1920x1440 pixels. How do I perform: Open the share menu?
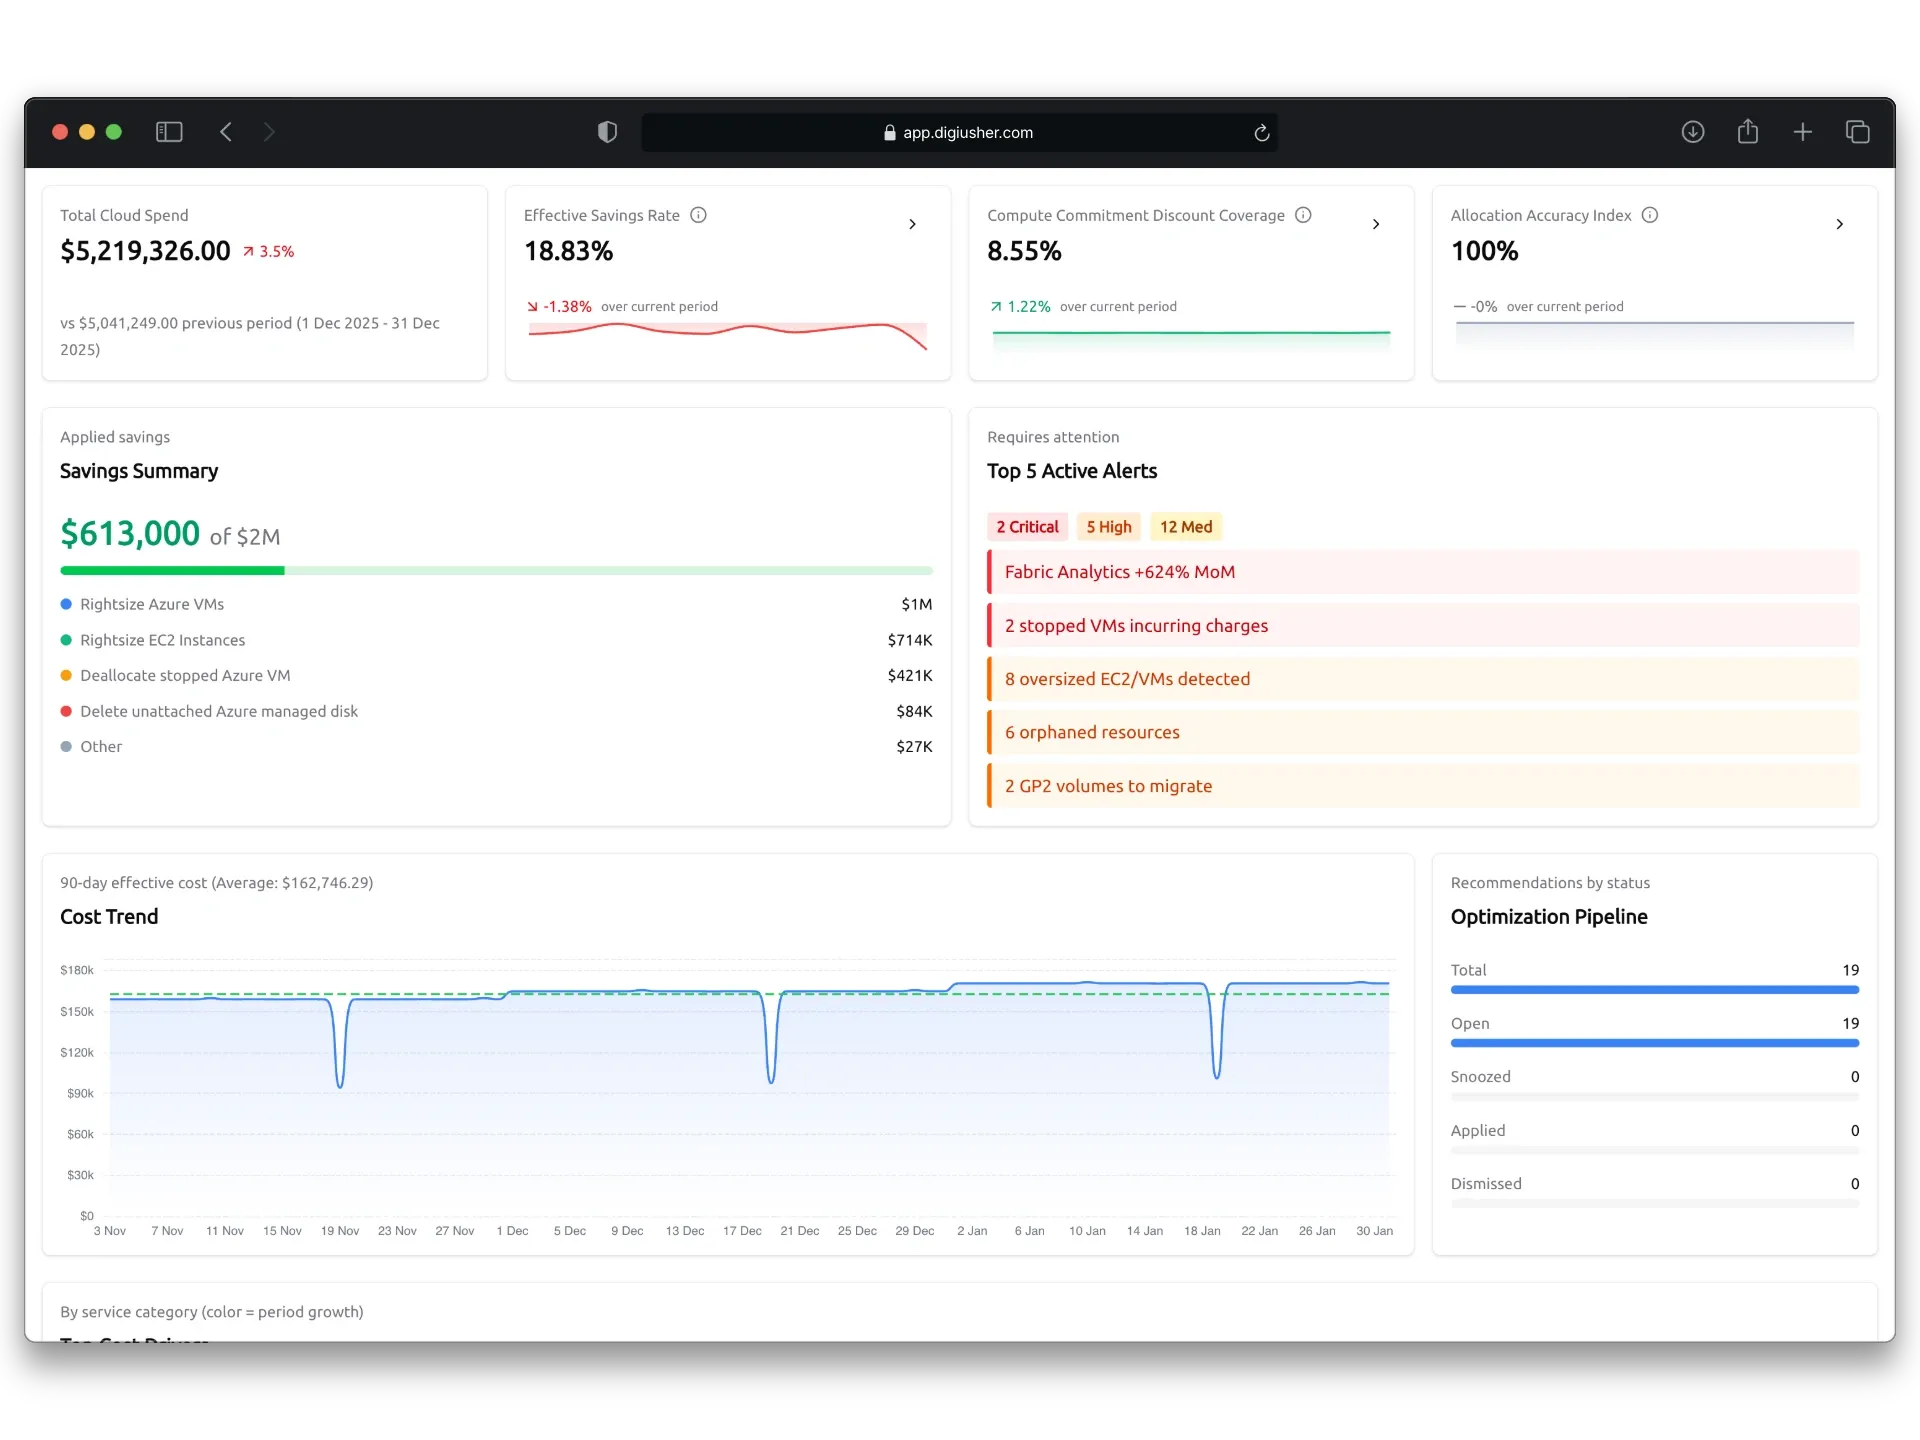[x=1748, y=132]
